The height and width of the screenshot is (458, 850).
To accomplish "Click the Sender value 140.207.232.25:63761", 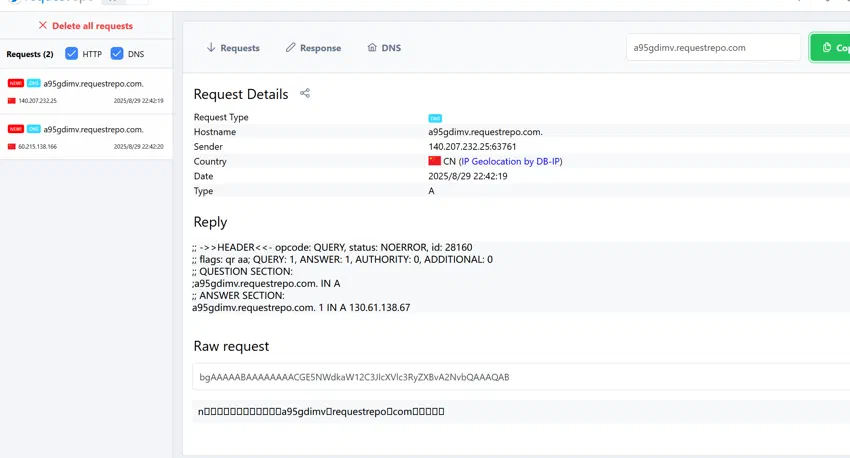I will [472, 147].
